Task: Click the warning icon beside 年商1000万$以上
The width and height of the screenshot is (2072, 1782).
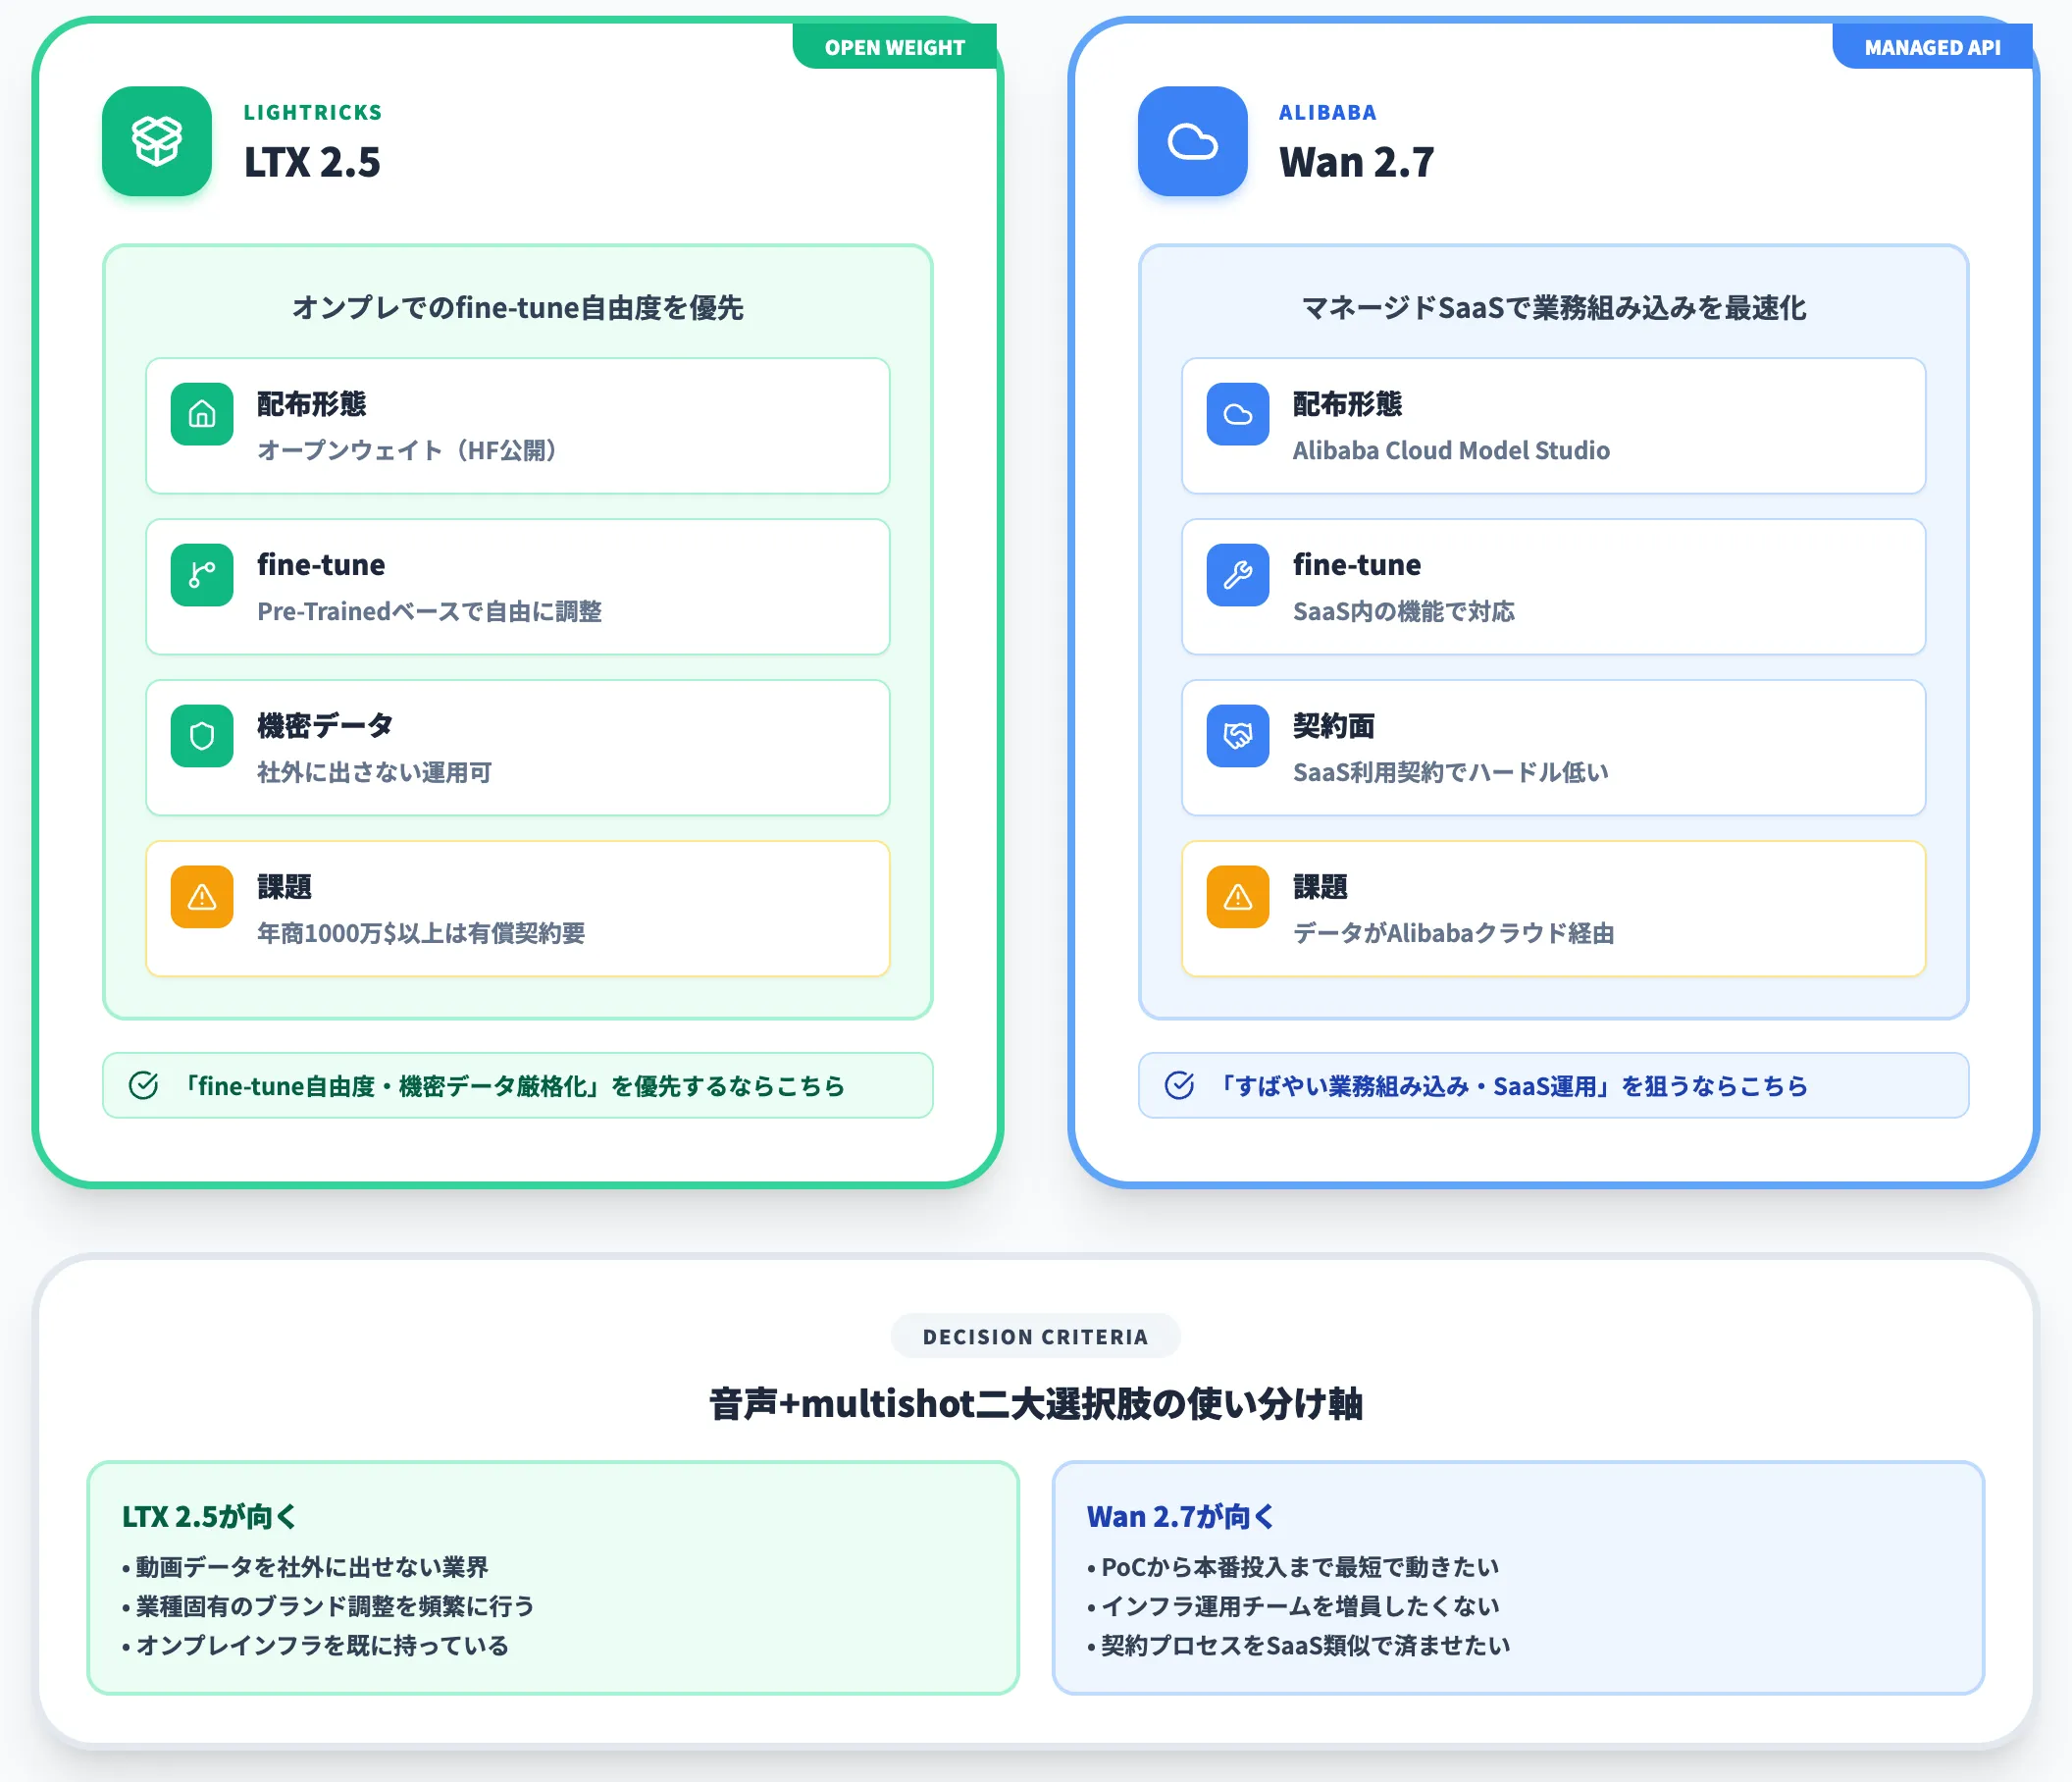Action: click(x=202, y=896)
